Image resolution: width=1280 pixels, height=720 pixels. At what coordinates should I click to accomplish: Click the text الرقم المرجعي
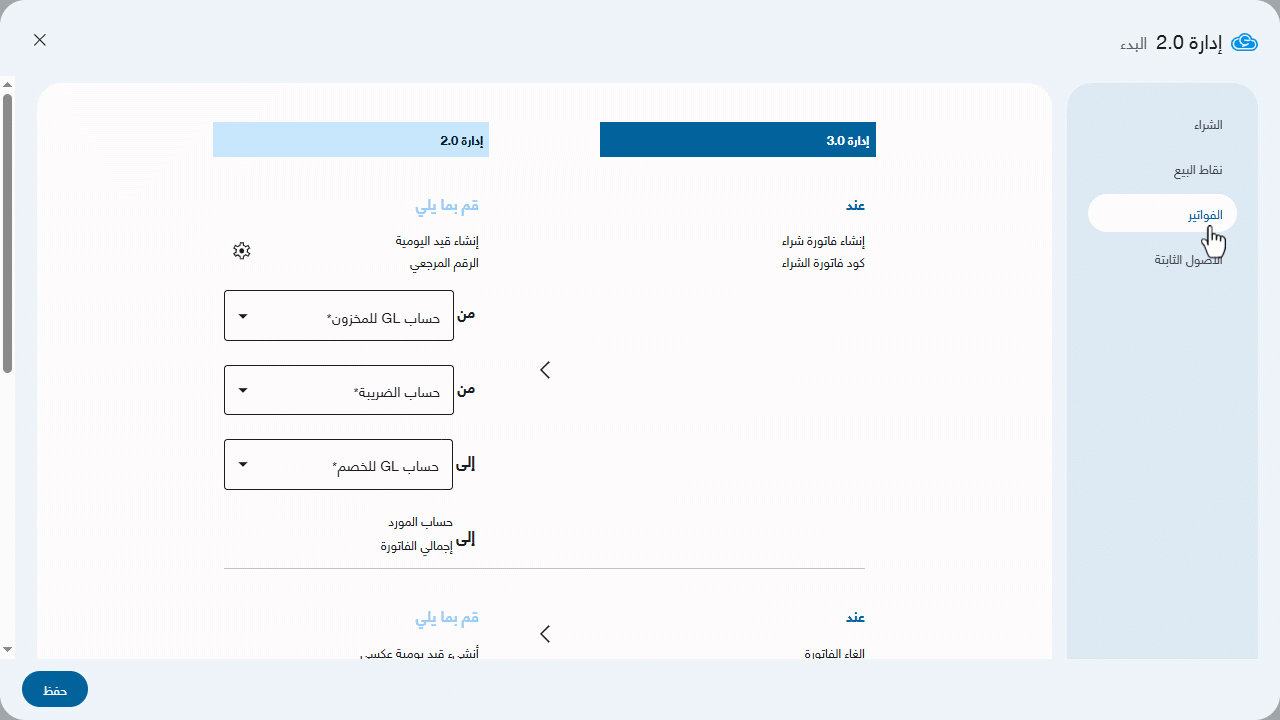[444, 264]
